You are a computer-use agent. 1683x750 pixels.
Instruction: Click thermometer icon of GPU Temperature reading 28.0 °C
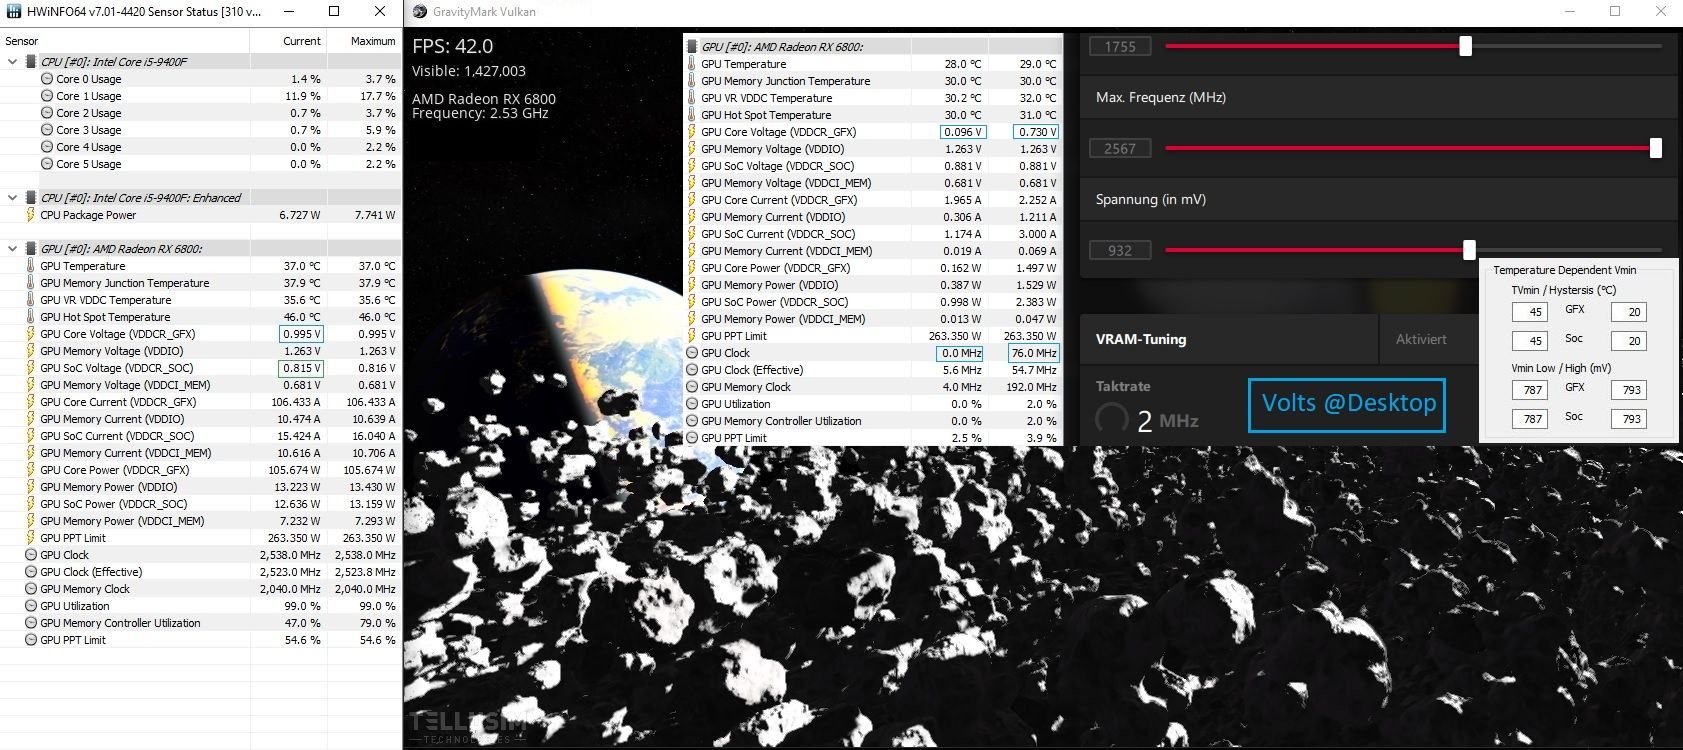click(x=692, y=64)
